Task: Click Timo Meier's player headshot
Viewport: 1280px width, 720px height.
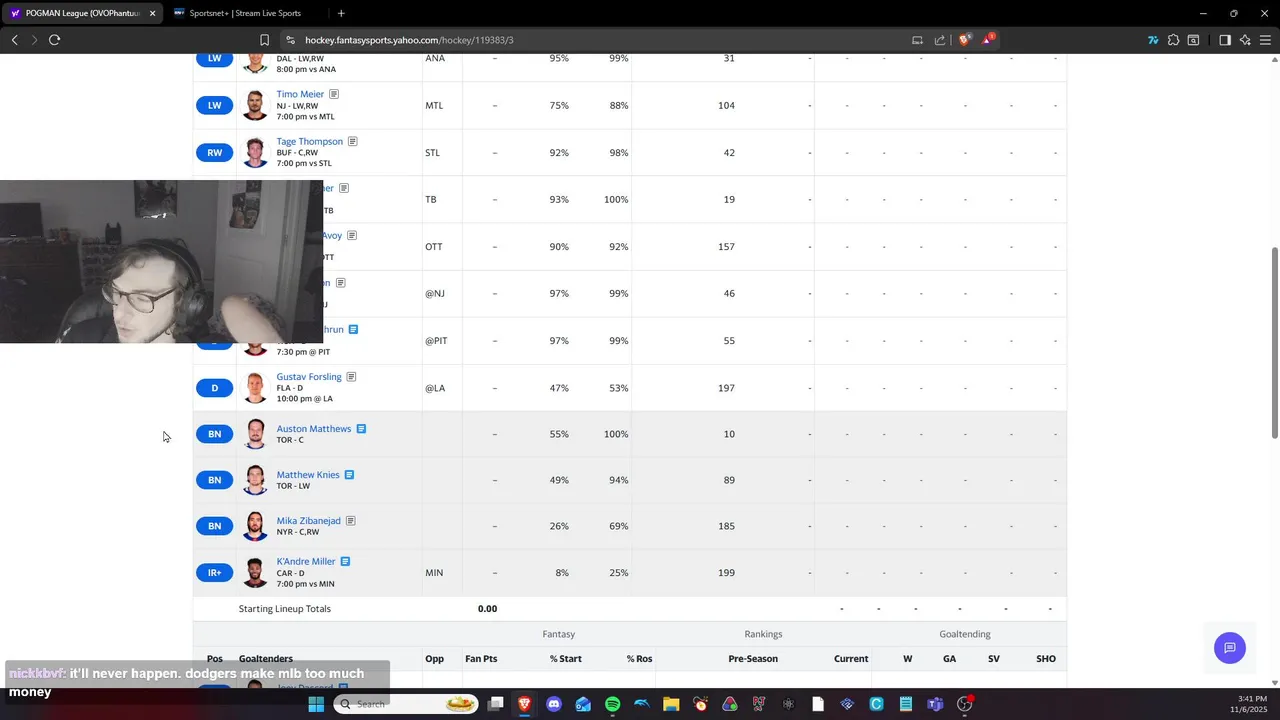Action: 255,105
